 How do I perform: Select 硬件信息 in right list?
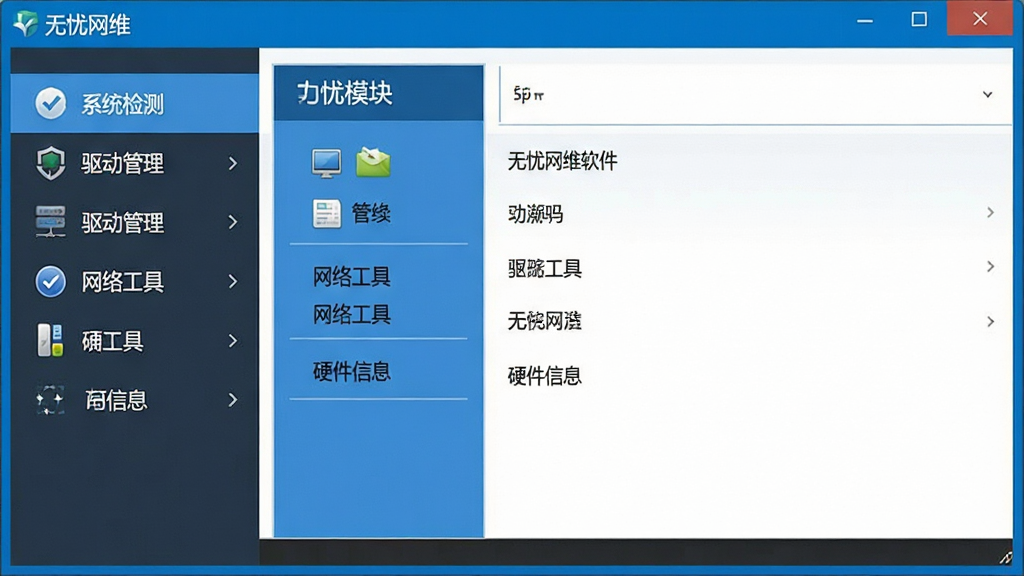[x=545, y=376]
